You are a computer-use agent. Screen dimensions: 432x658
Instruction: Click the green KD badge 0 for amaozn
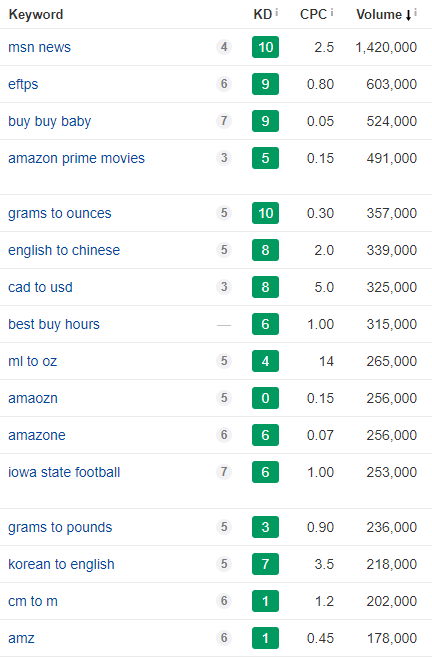tap(265, 398)
